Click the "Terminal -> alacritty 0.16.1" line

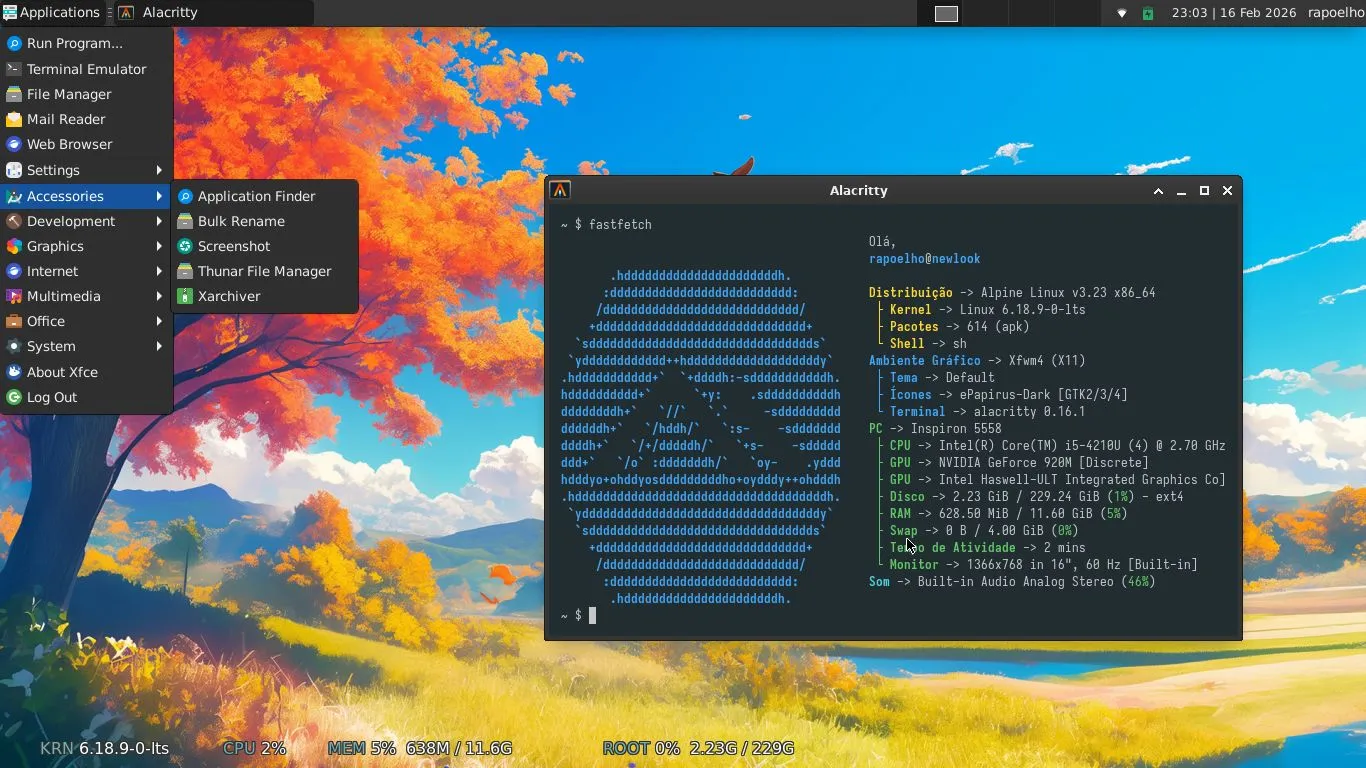988,411
